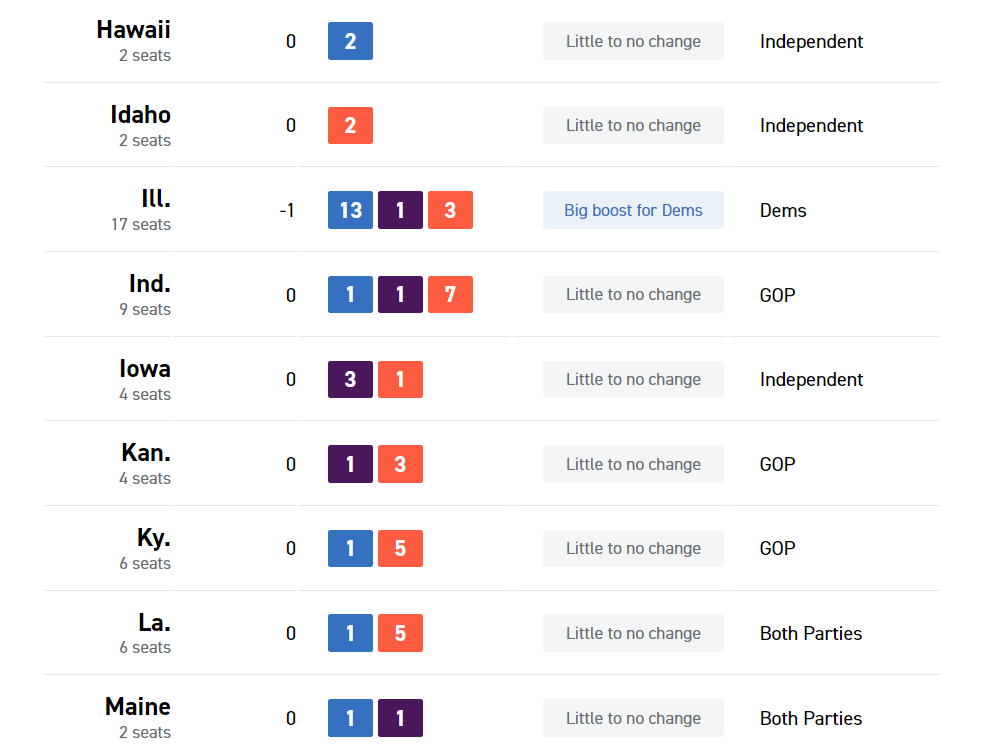Viewport: 986px width, 752px height.
Task: Click Idaho's red 2-seat box
Action: 350,126
